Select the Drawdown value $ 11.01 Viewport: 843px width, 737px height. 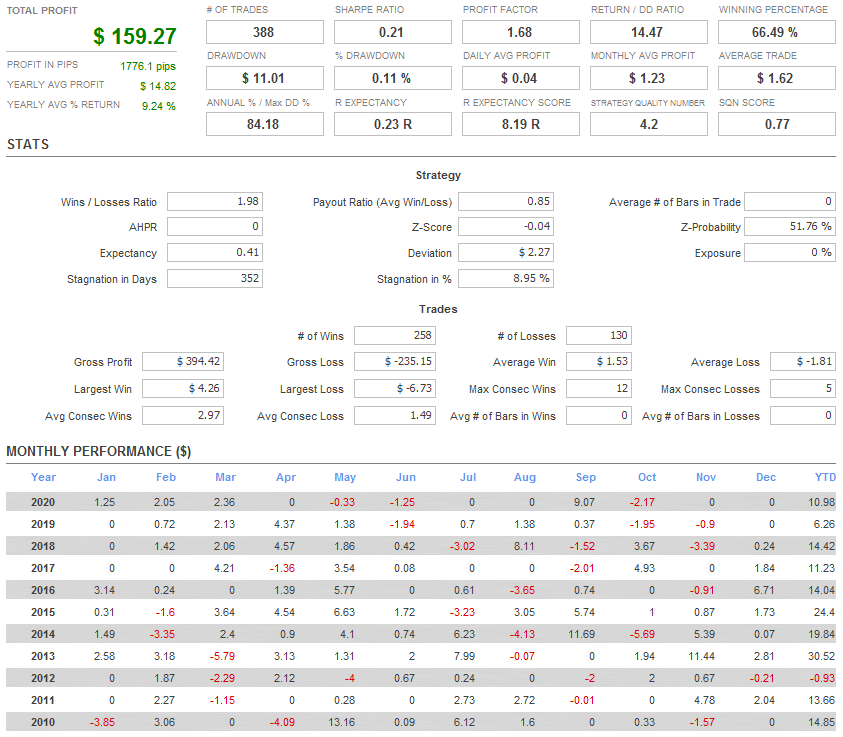[265, 78]
